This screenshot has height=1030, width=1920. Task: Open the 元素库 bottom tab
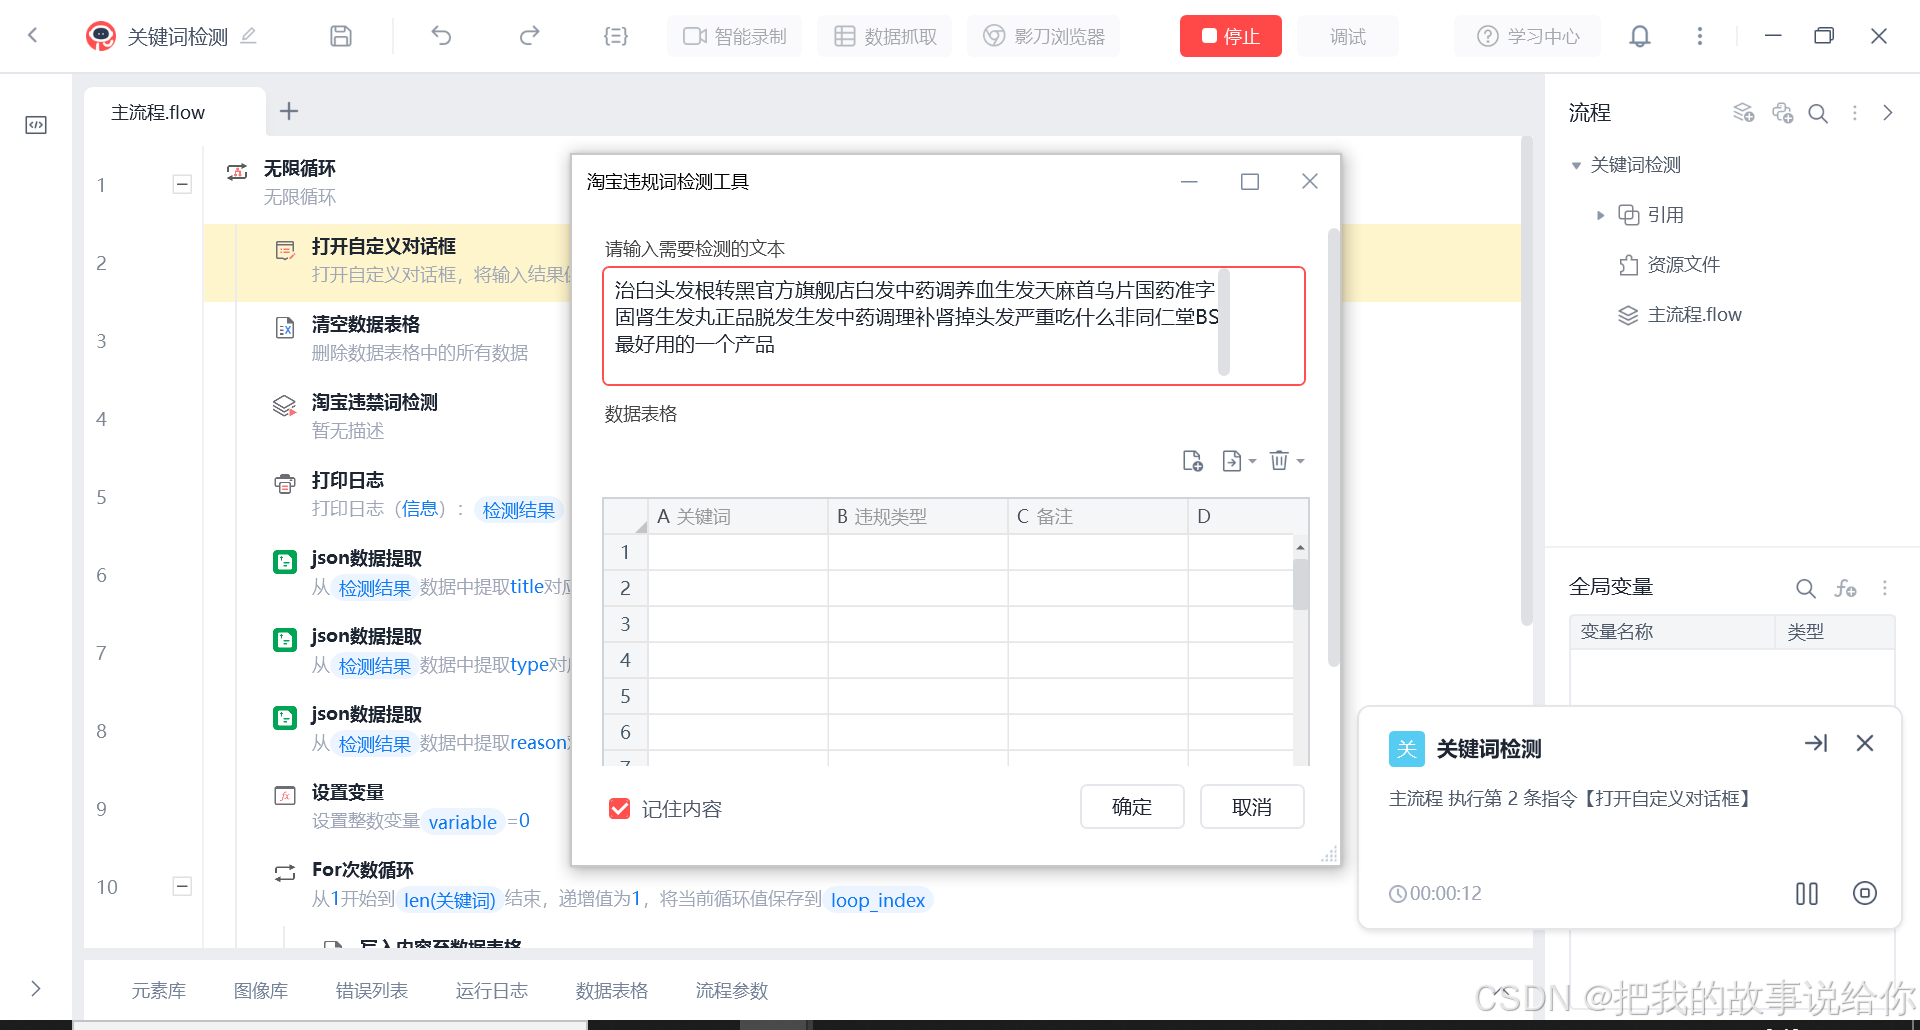(x=159, y=990)
